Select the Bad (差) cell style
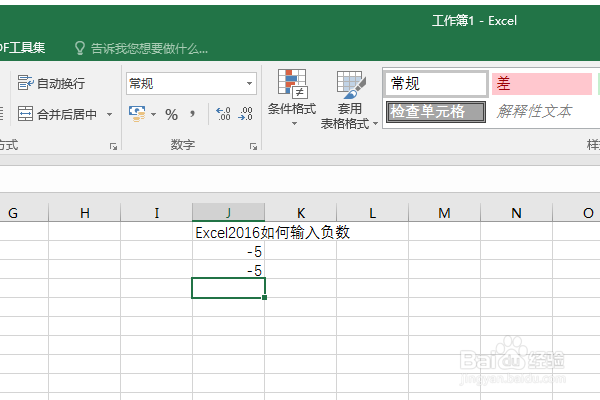 [542, 83]
